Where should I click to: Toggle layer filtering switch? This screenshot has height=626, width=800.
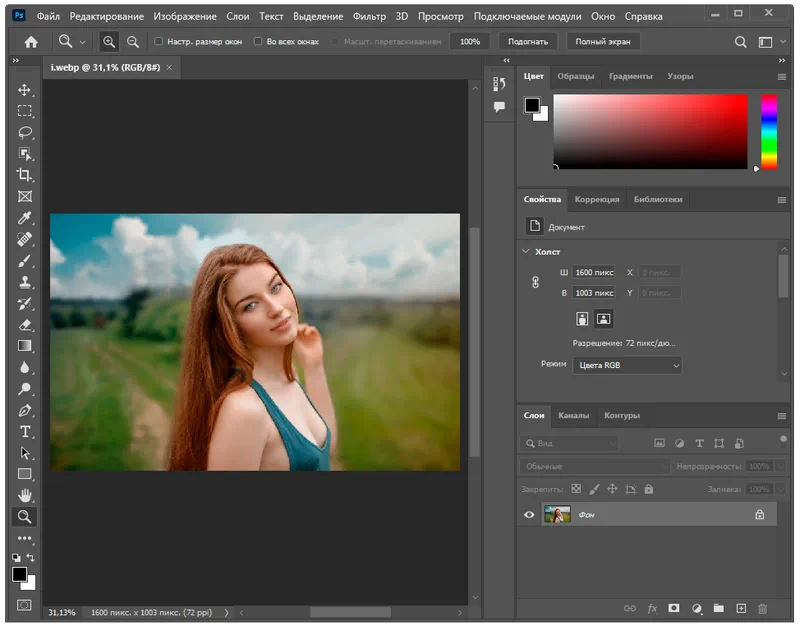click(x=784, y=440)
